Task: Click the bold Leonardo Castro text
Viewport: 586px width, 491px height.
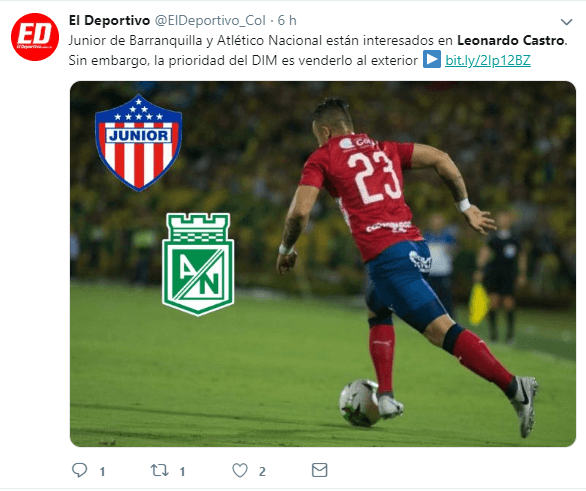Action: (x=511, y=40)
